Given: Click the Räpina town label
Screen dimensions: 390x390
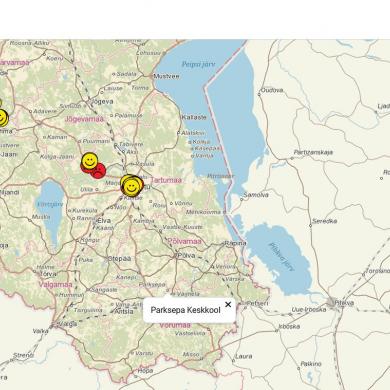Looking at the screenshot, I should click(x=235, y=243).
